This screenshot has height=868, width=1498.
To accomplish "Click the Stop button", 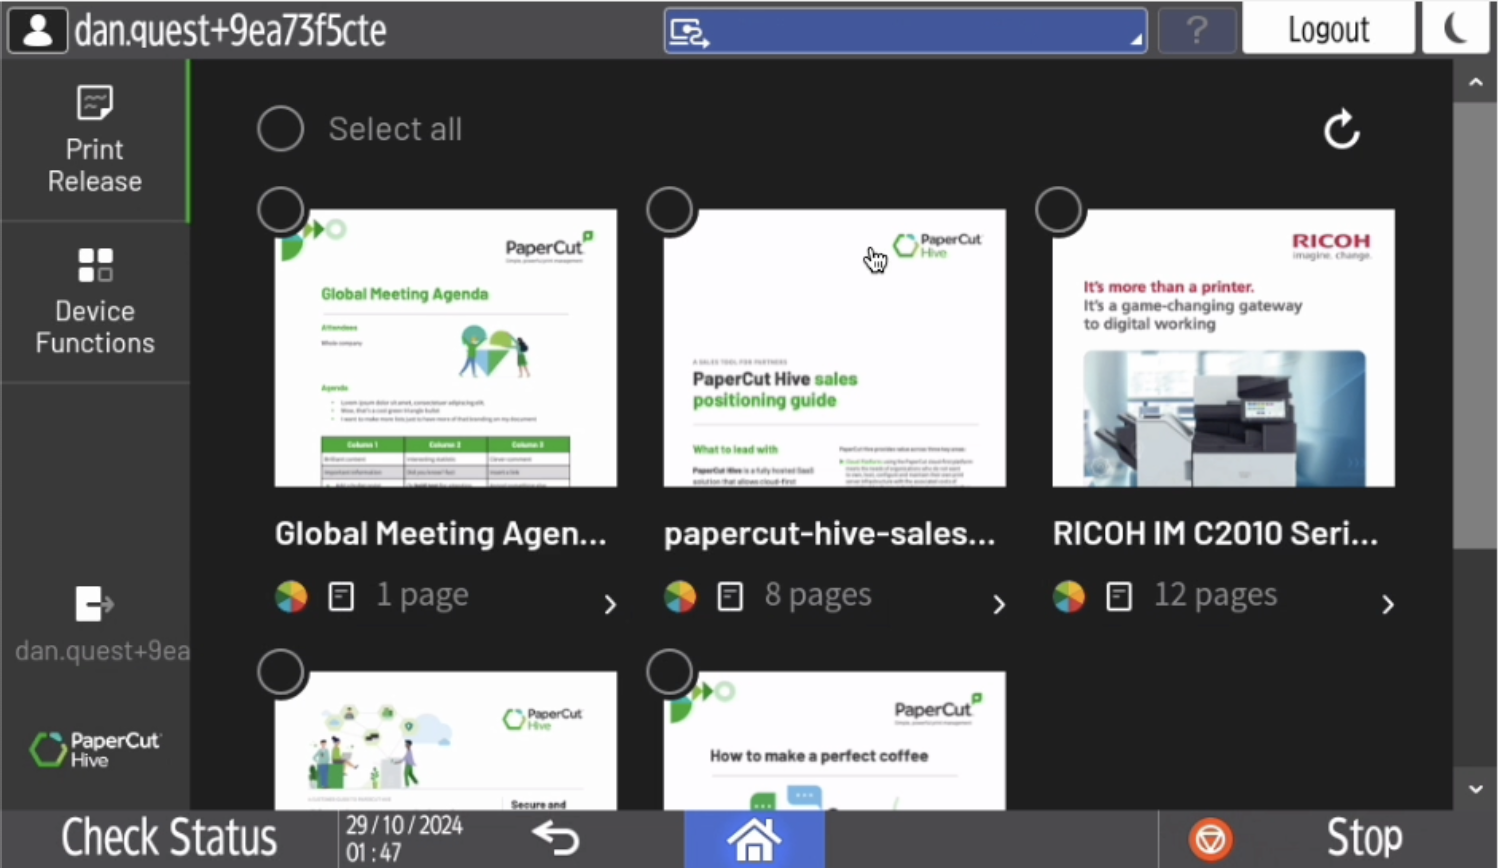I will click(1328, 839).
